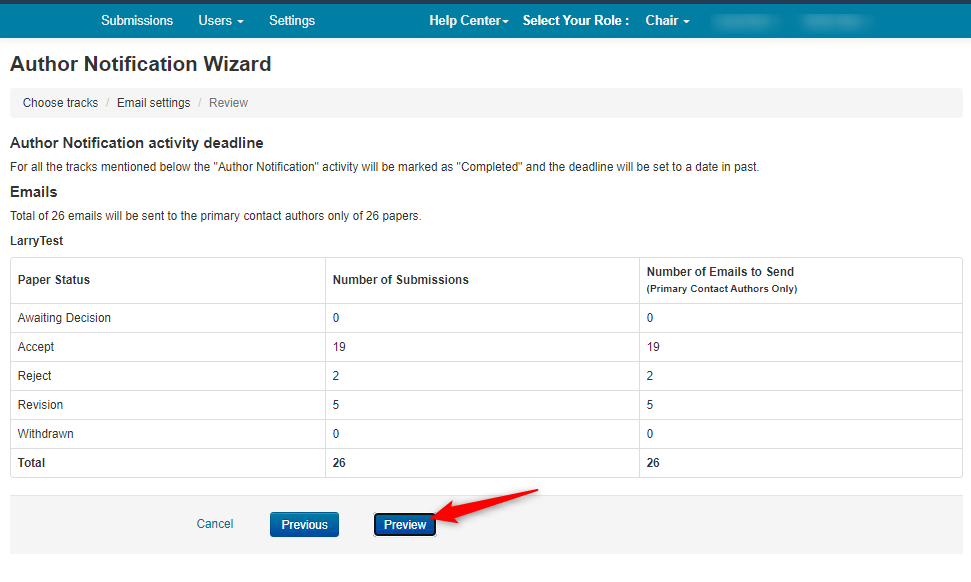Open the Revision row's submissions count
This screenshot has width=971, height=582.
[x=336, y=405]
